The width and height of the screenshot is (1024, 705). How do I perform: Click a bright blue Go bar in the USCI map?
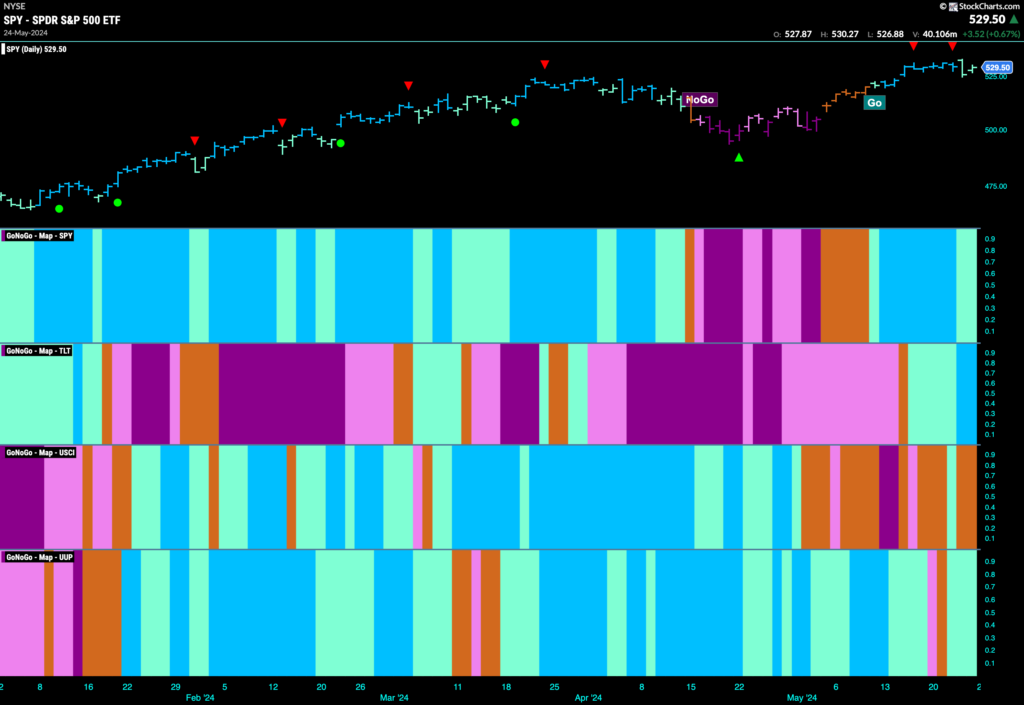pos(600,500)
